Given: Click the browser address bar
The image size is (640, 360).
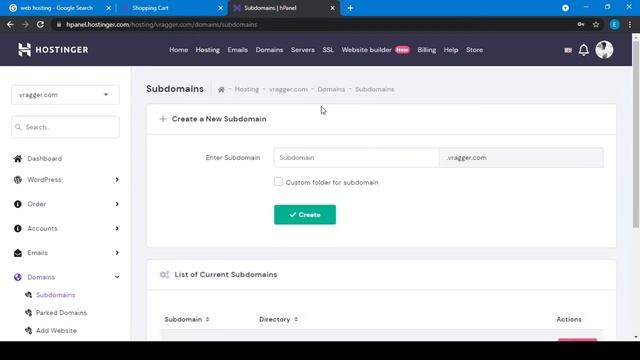Looking at the screenshot, I should [x=310, y=24].
